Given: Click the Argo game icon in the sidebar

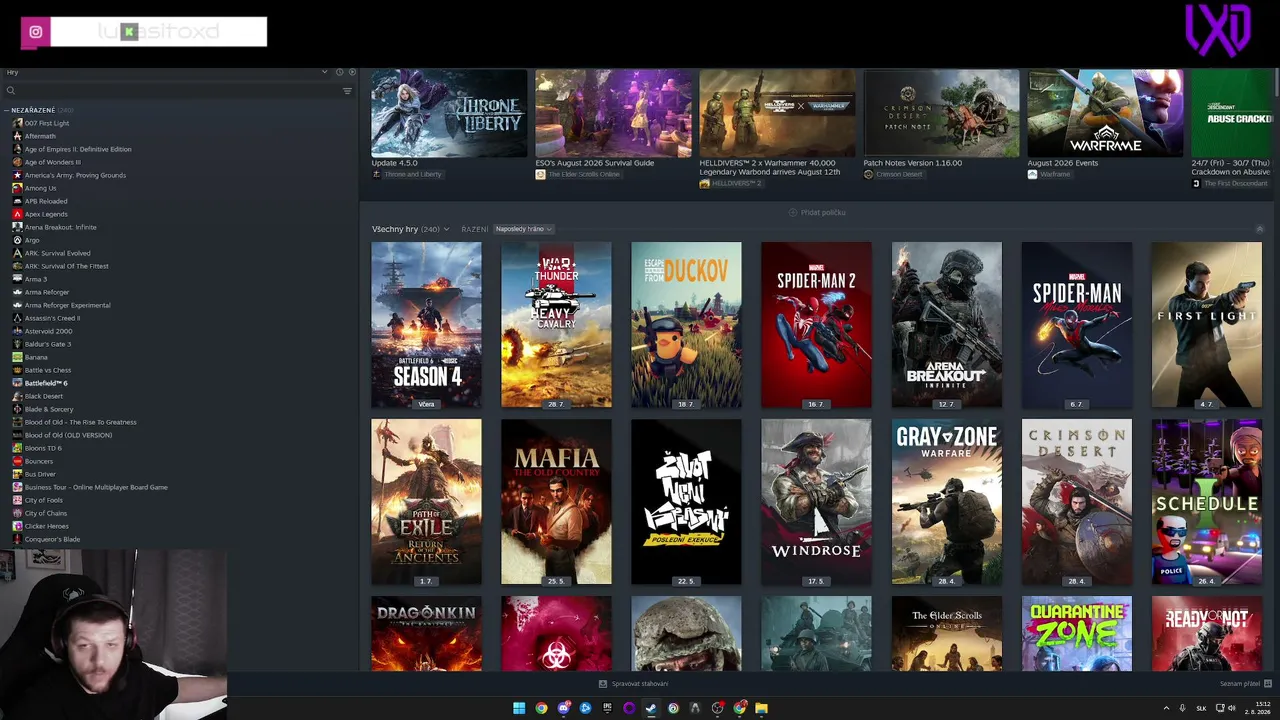Looking at the screenshot, I should [17, 240].
